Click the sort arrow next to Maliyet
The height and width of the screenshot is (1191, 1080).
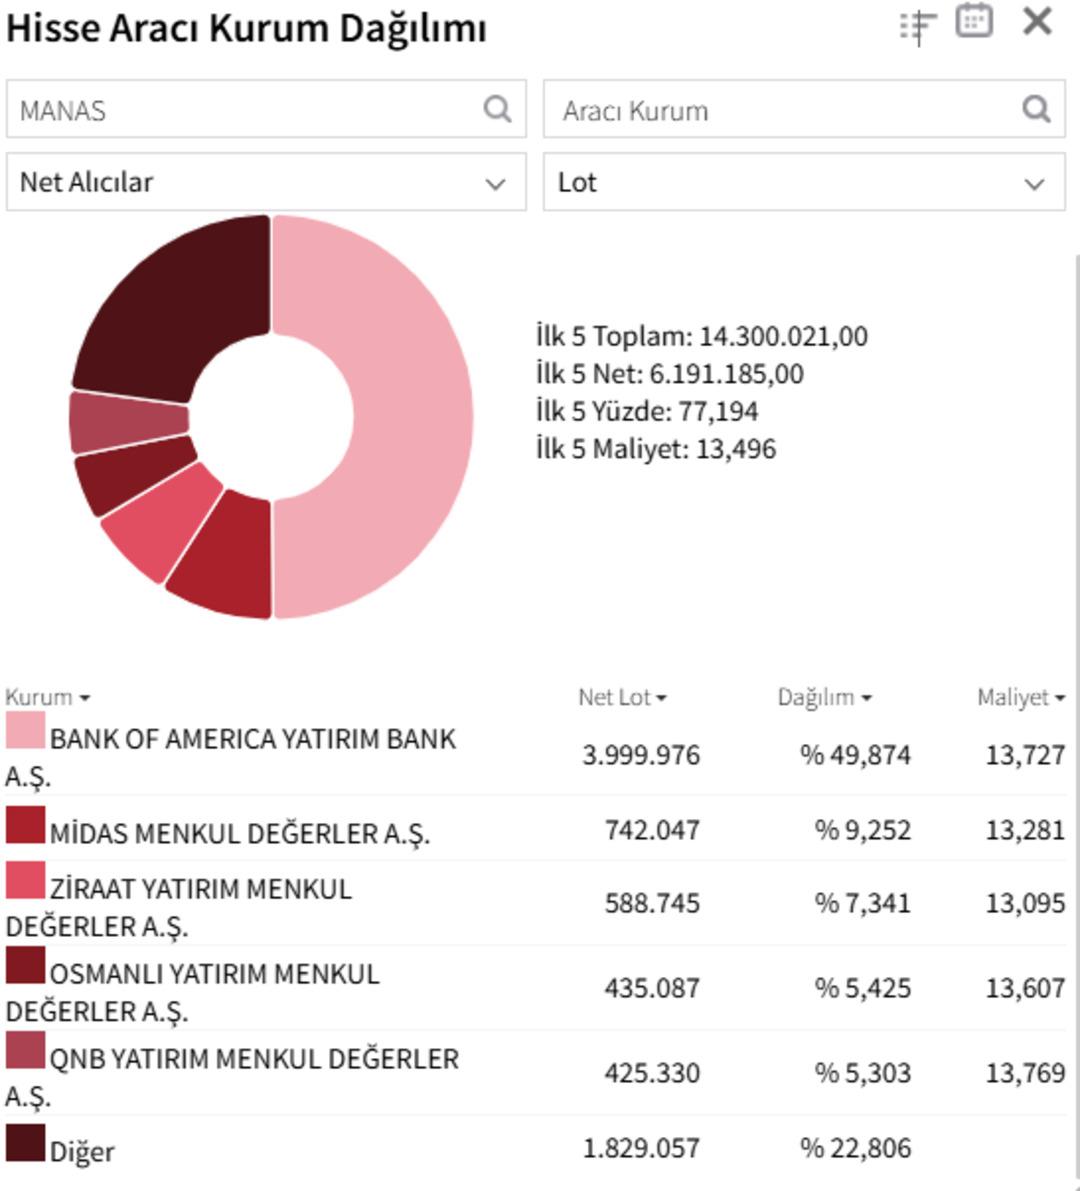tap(1059, 698)
